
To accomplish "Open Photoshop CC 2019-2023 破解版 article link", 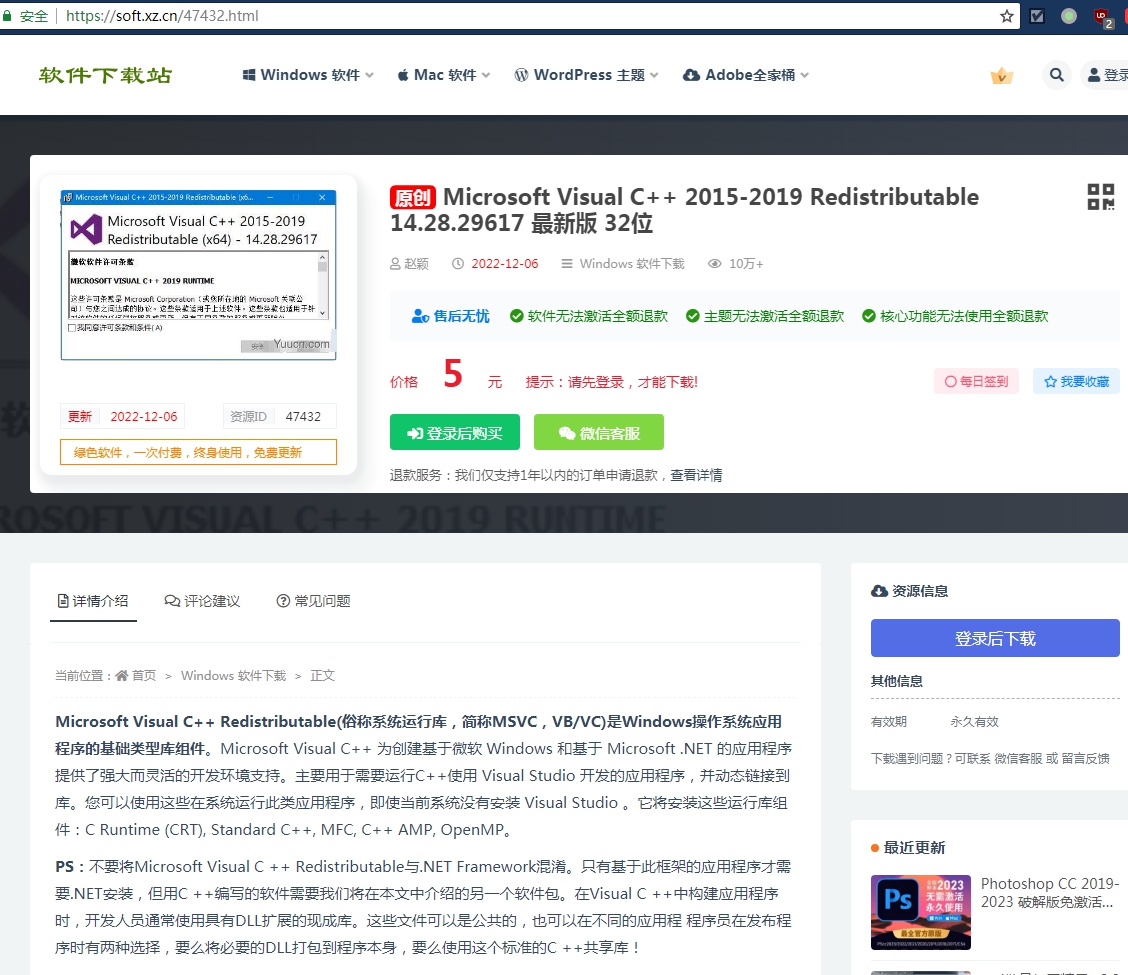I will click(x=1050, y=893).
